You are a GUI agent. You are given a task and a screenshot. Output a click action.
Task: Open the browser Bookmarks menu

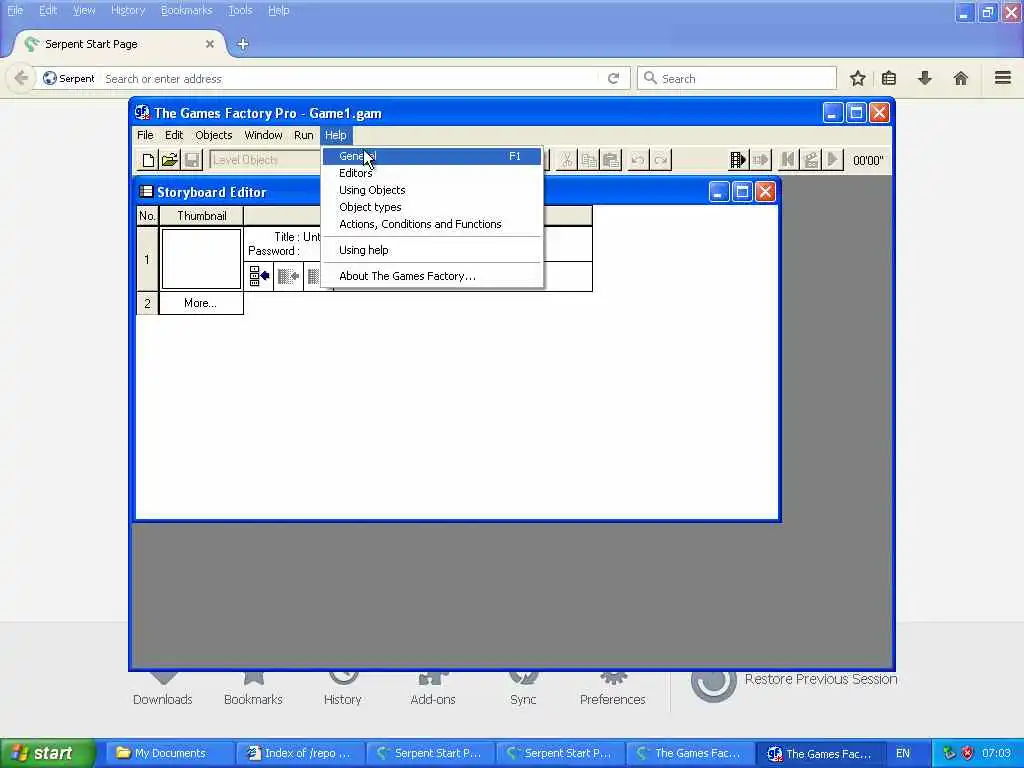[x=187, y=10]
